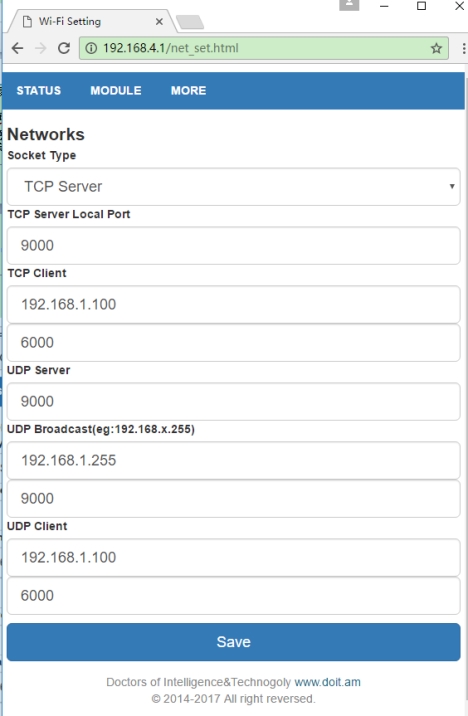Reload the page with the refresh icon

[x=64, y=48]
